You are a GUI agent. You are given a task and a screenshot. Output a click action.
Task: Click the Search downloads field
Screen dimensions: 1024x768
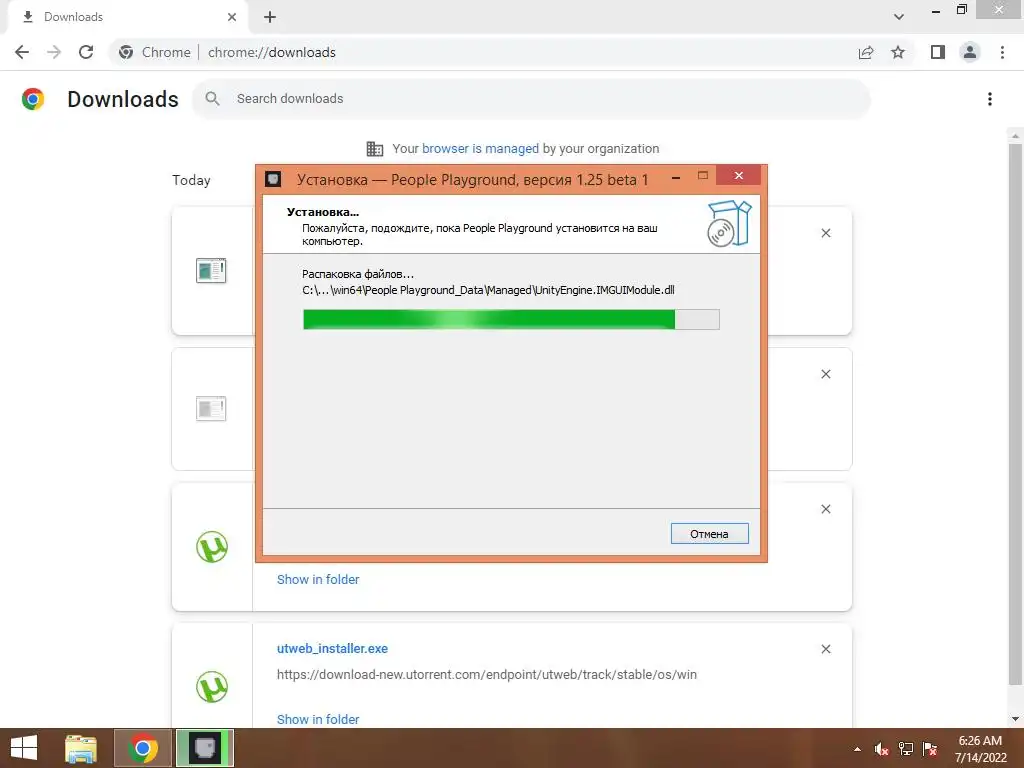tap(532, 99)
